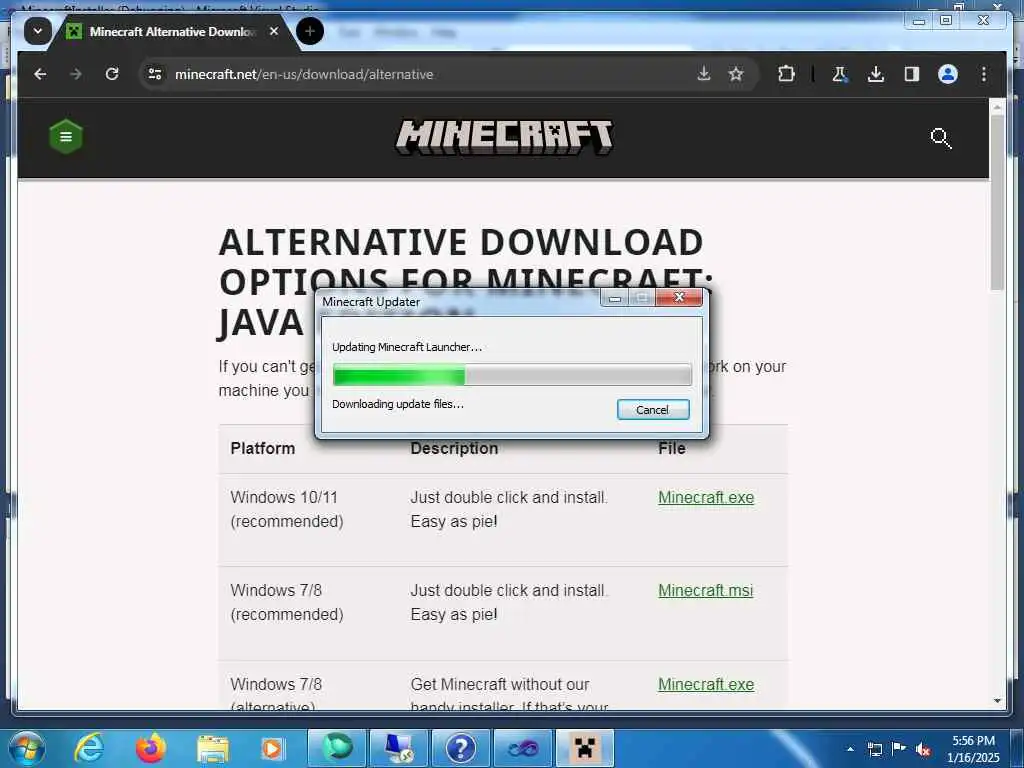The width and height of the screenshot is (1024, 768).
Task: Click the 'ALTERNATIVE DOWNLOAD' heading
Action: [x=460, y=242]
